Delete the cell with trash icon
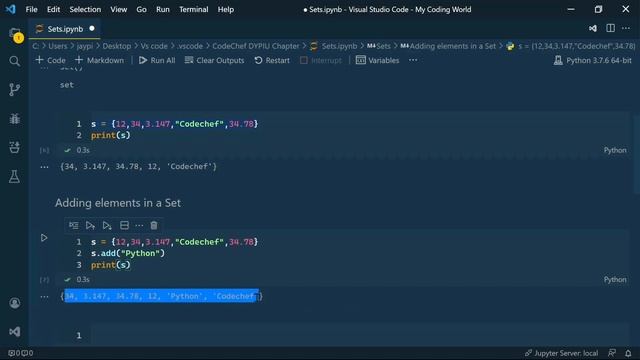640x360 pixels. (x=154, y=225)
